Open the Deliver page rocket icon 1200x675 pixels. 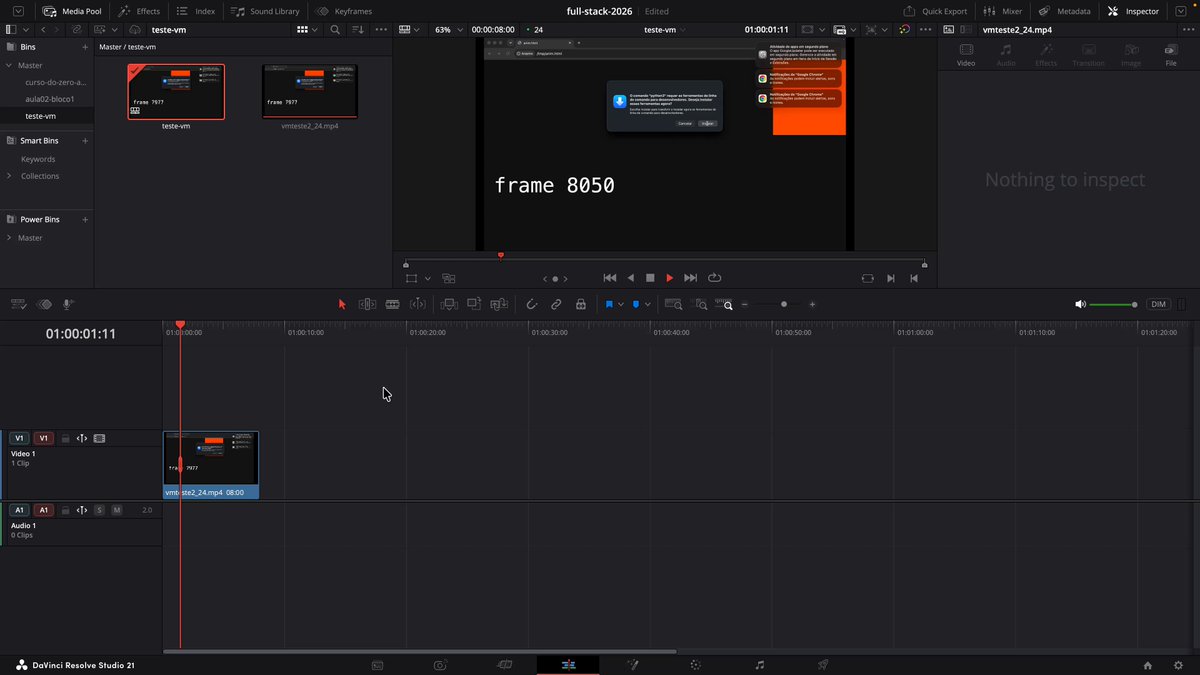(823, 665)
